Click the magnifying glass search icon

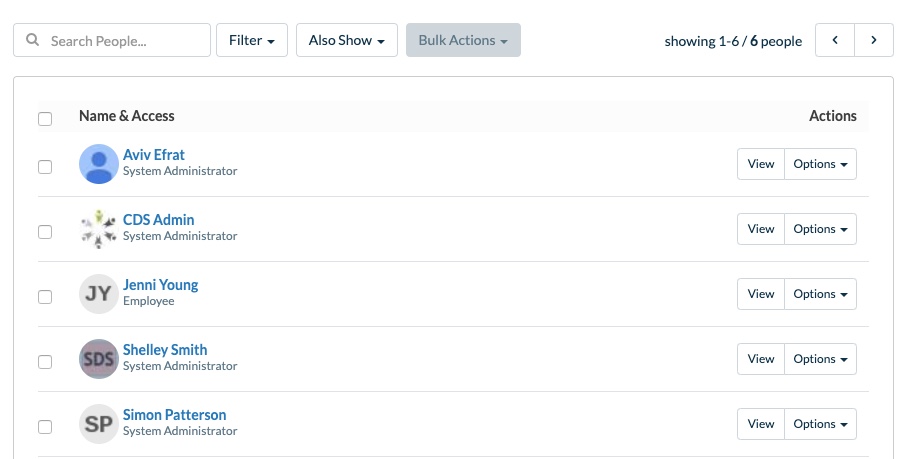tap(33, 40)
